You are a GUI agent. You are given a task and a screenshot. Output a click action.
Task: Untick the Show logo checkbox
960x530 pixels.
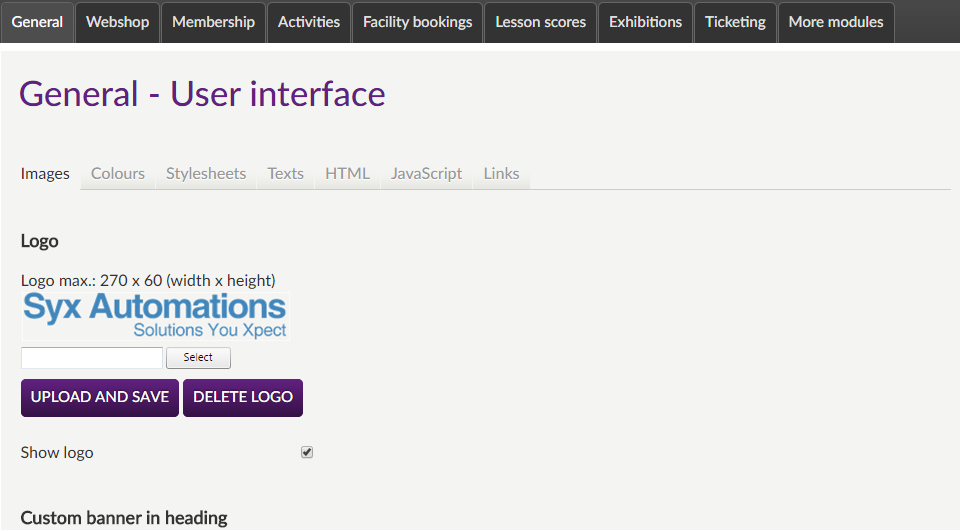coord(307,452)
